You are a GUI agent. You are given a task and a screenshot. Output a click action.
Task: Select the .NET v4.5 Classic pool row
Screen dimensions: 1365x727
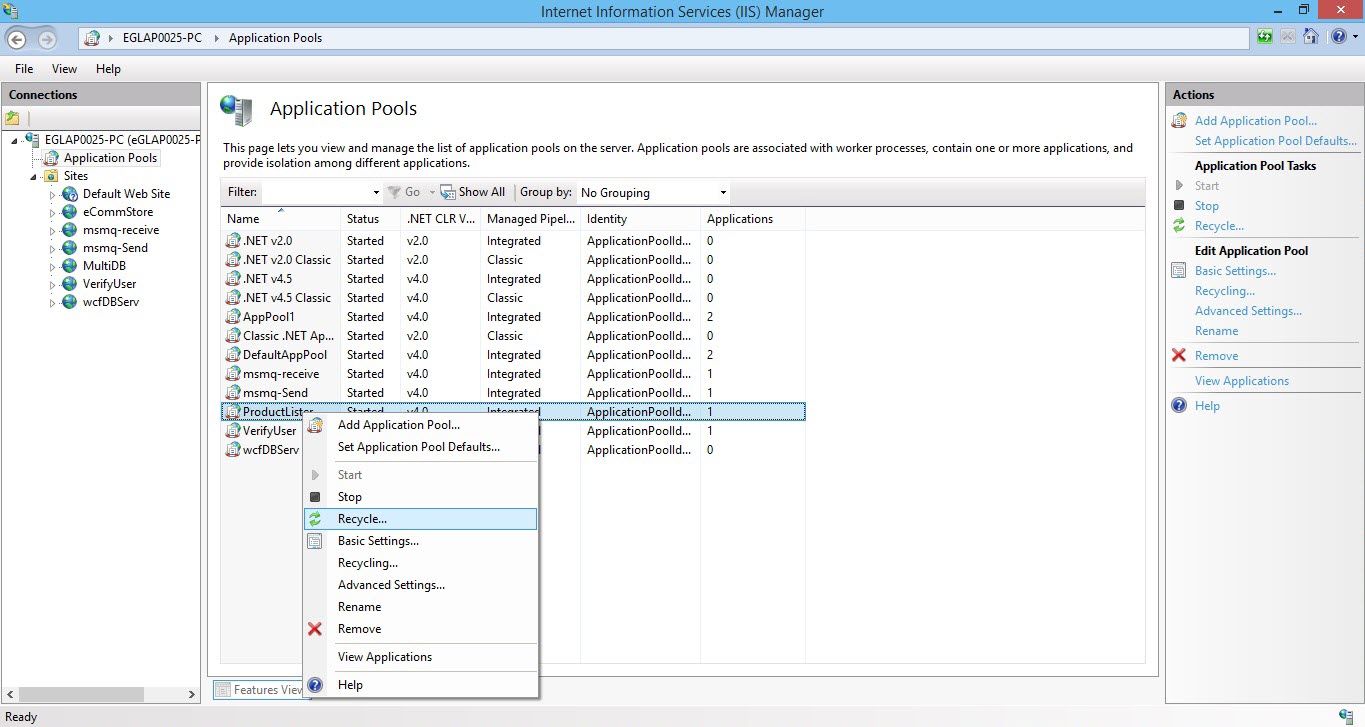click(513, 298)
